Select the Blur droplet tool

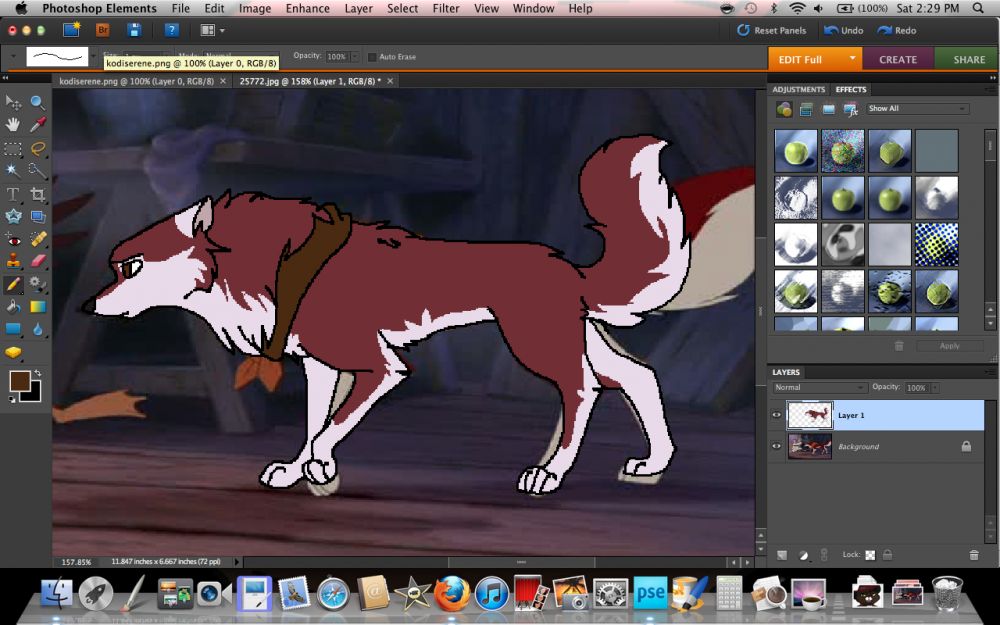coord(38,329)
